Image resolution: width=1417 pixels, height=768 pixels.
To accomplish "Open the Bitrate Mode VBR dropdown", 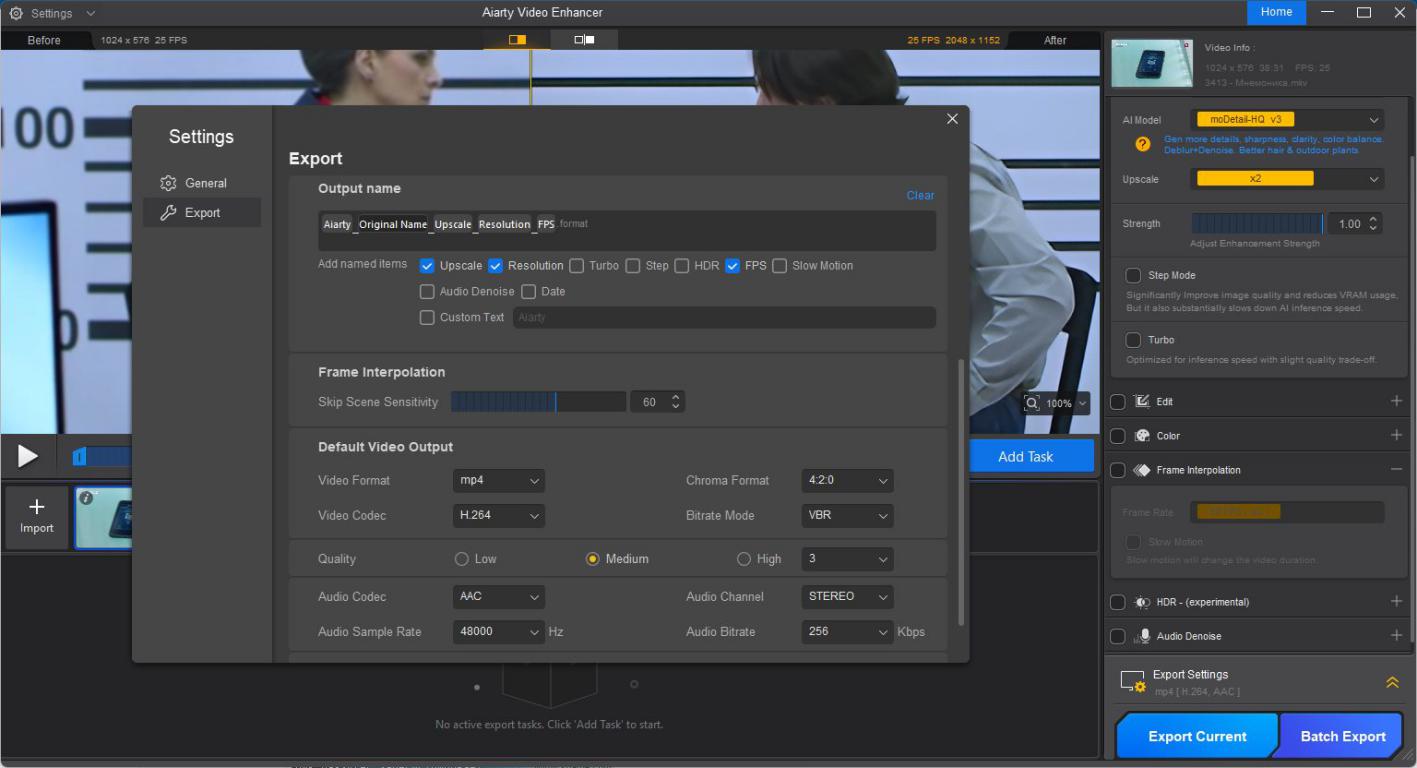I will [847, 516].
